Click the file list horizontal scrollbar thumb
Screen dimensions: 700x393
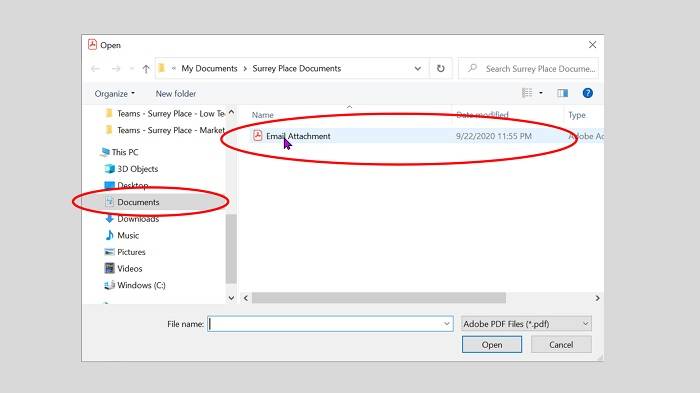379,298
